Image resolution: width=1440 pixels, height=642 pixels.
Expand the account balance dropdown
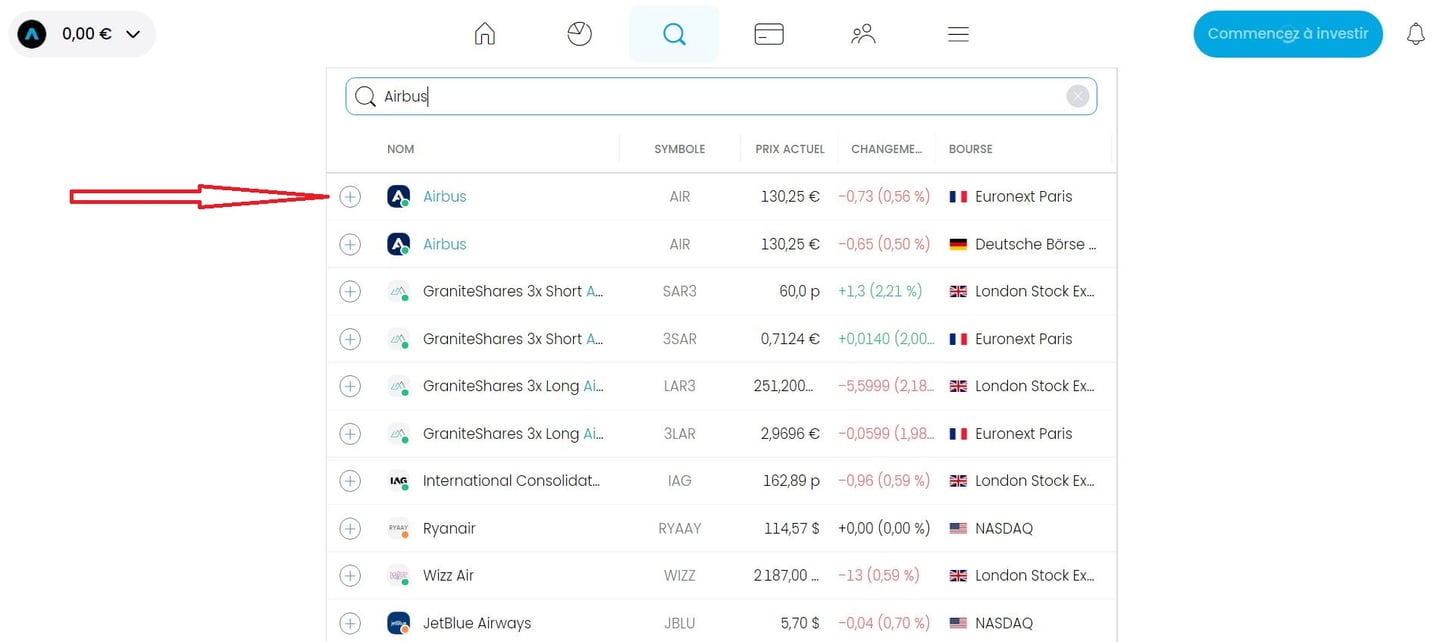tap(132, 33)
